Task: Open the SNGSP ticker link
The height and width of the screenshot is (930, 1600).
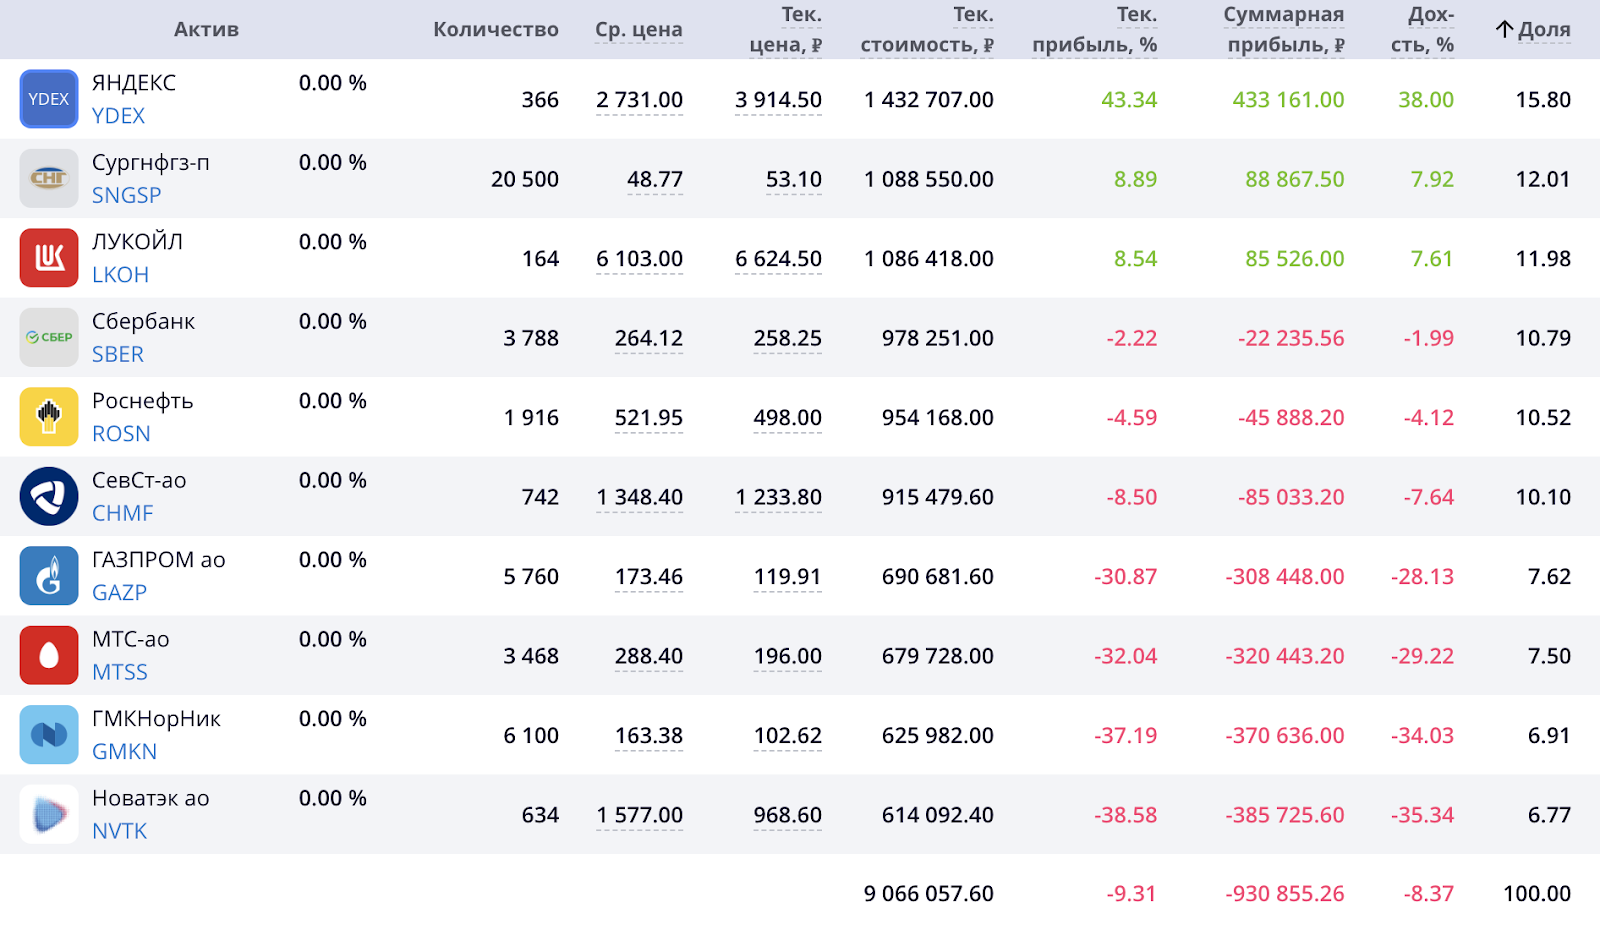Action: 126,195
